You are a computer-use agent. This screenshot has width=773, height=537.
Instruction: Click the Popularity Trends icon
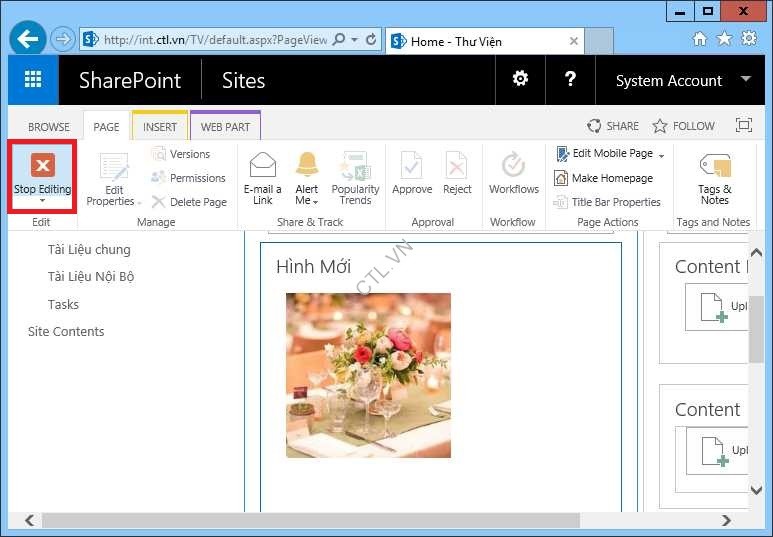click(355, 166)
